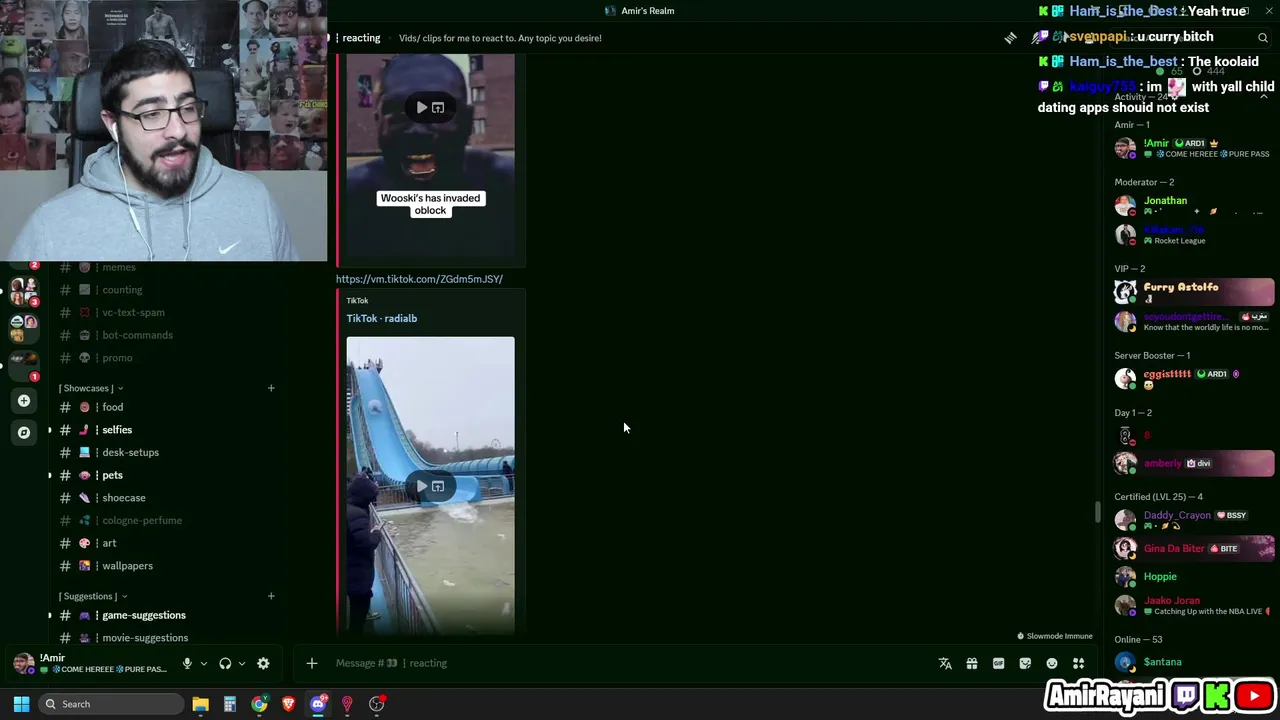1280x720 pixels.
Task: Open the GIF picker
Action: 998,663
